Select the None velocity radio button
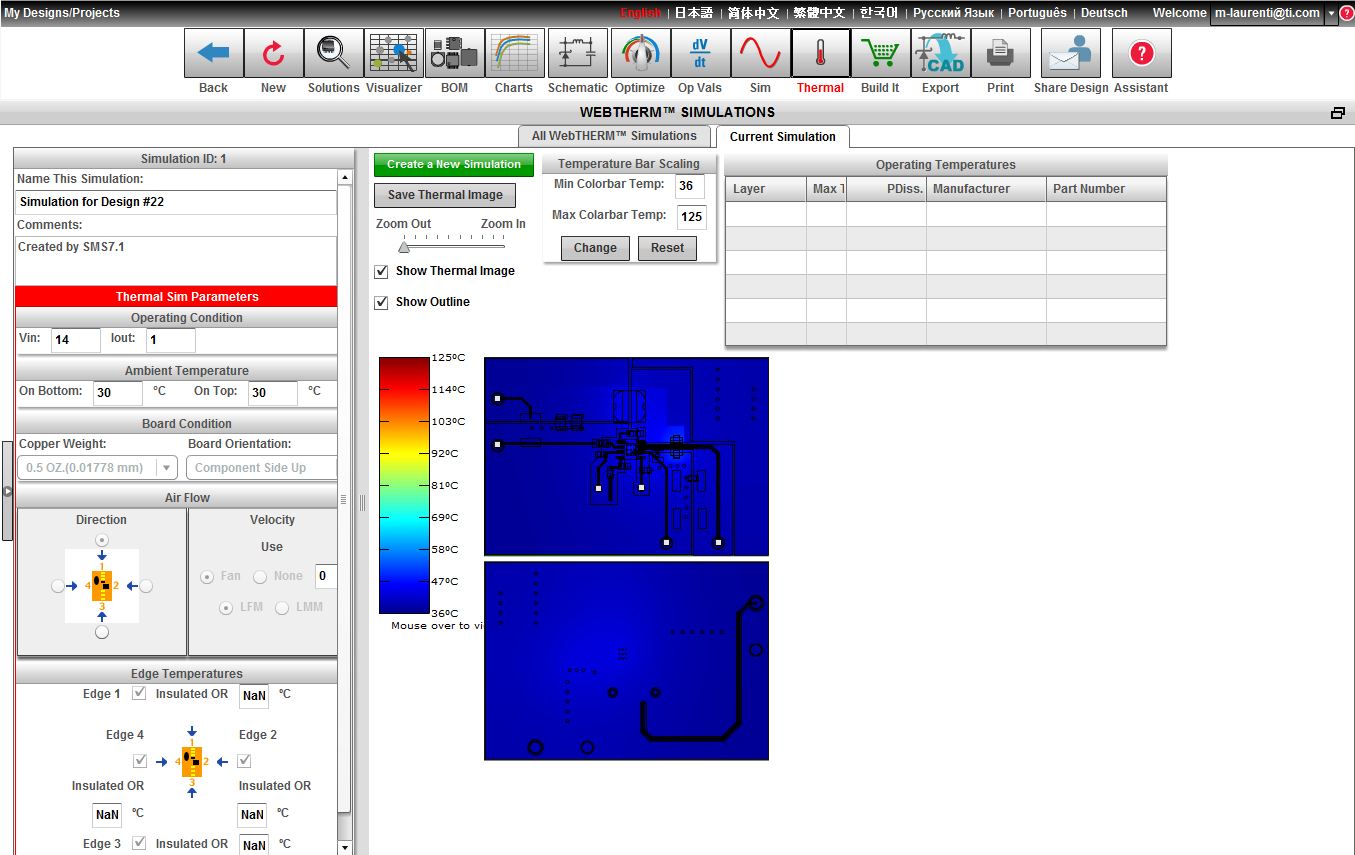Screen dimensions: 1355x855 pos(260,577)
